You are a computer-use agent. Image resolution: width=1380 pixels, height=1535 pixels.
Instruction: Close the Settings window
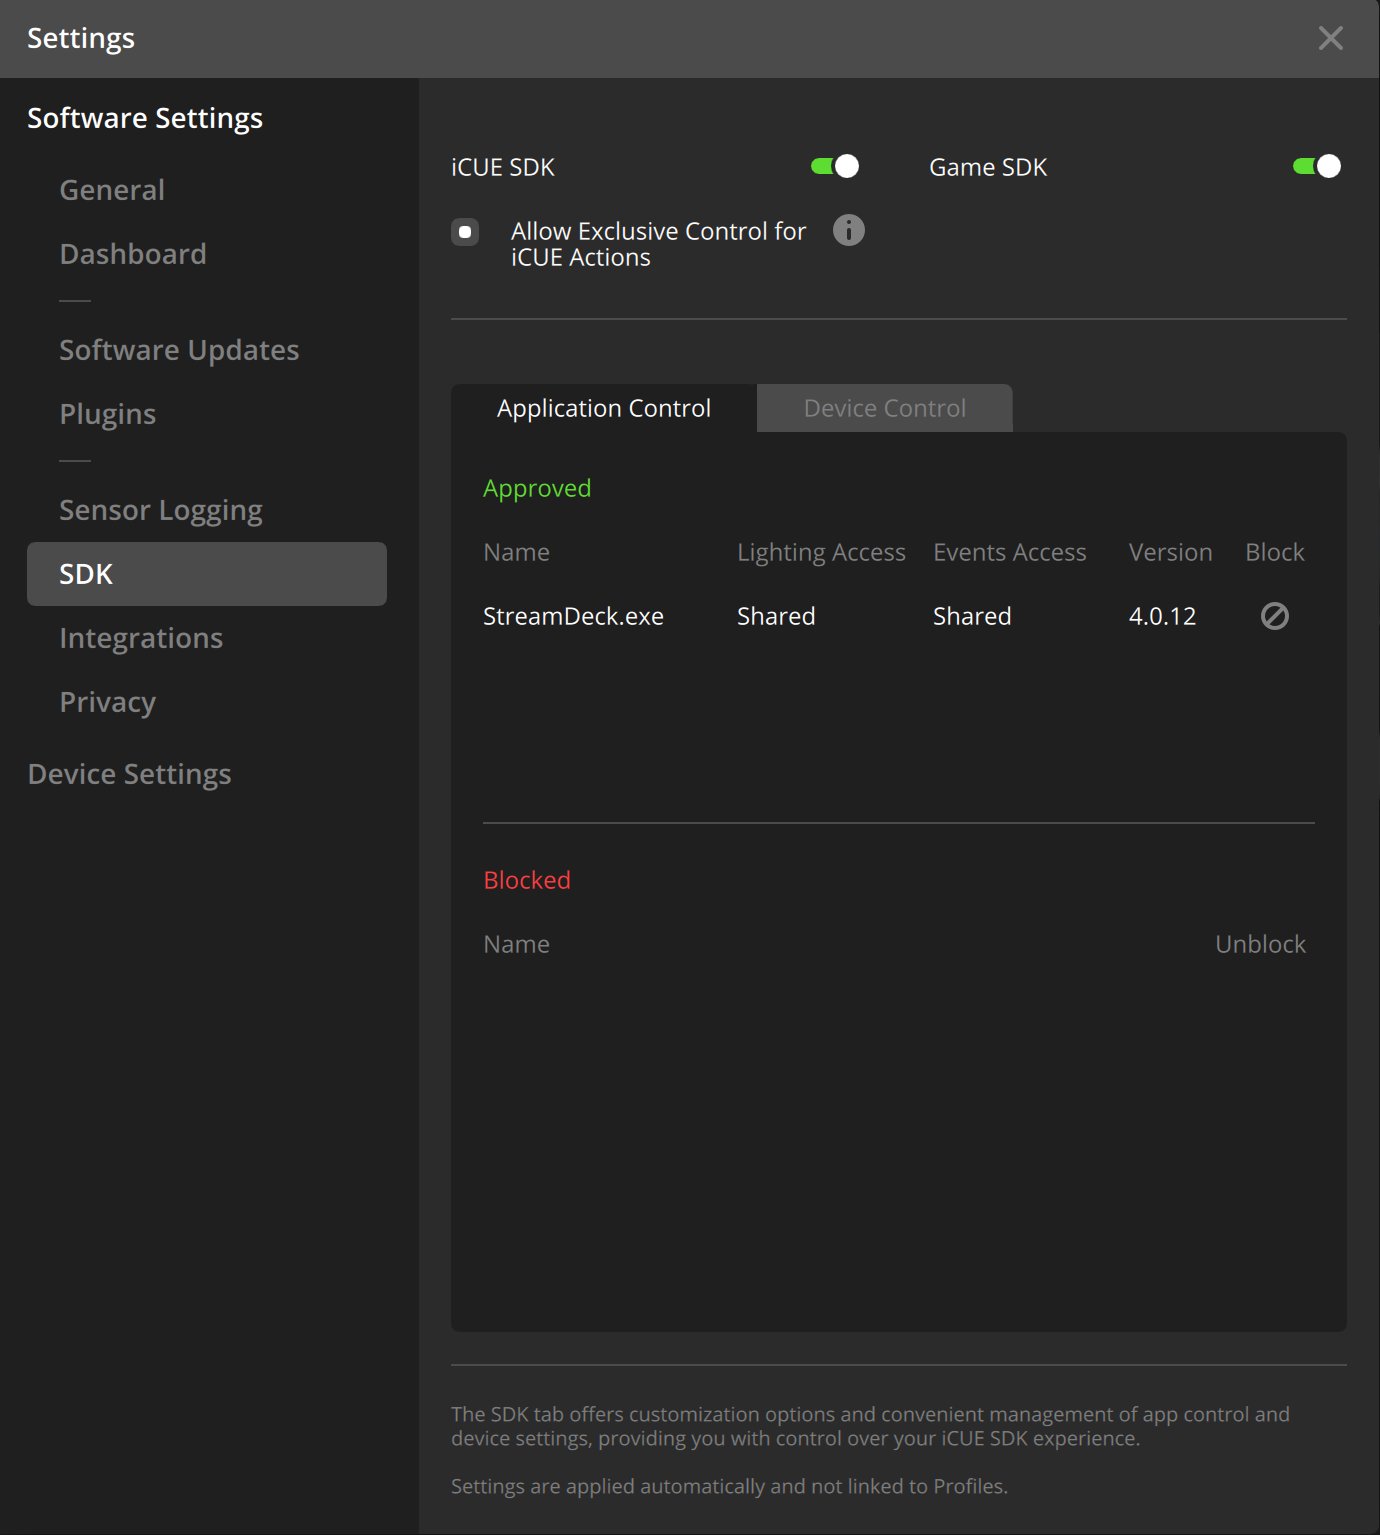click(1330, 38)
